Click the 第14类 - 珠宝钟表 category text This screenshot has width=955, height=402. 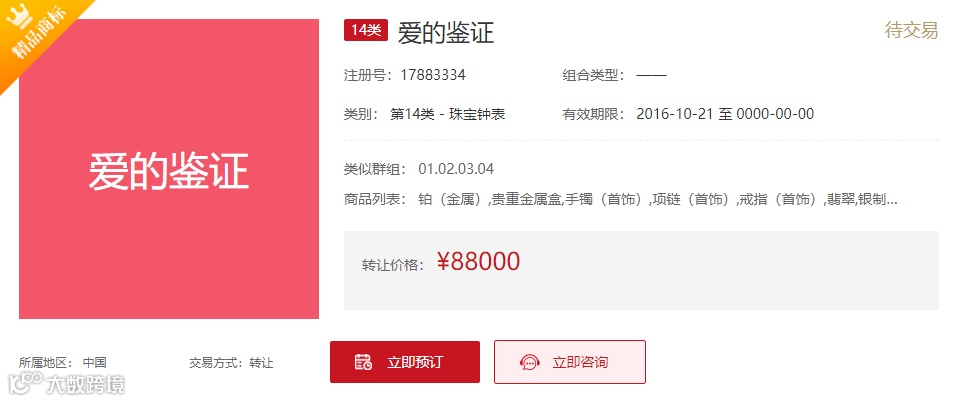click(x=448, y=114)
